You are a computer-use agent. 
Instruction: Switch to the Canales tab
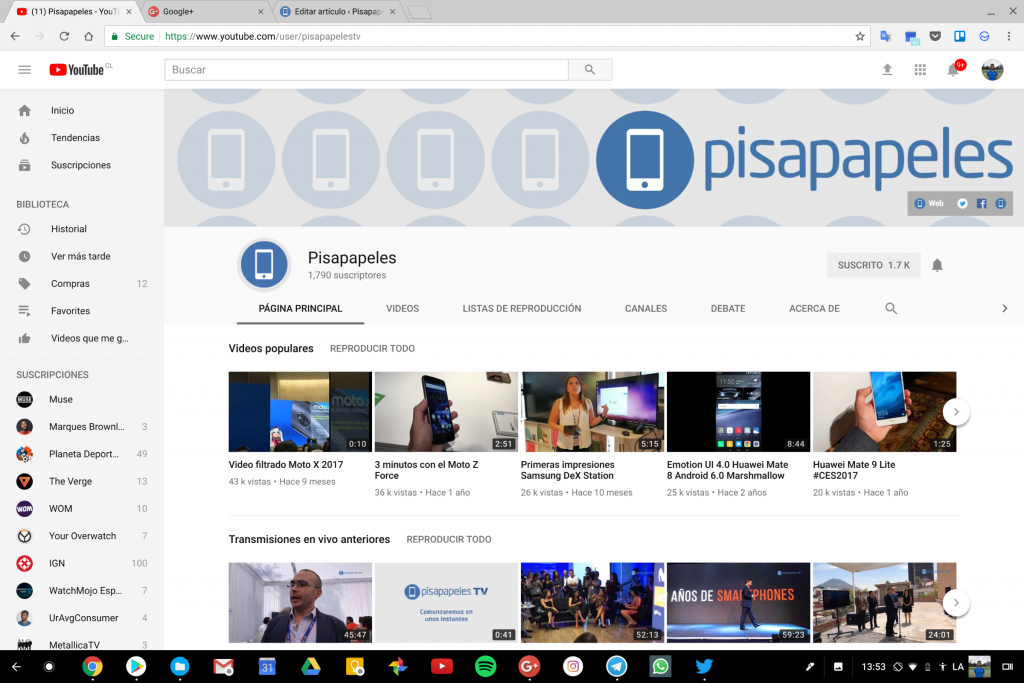646,308
